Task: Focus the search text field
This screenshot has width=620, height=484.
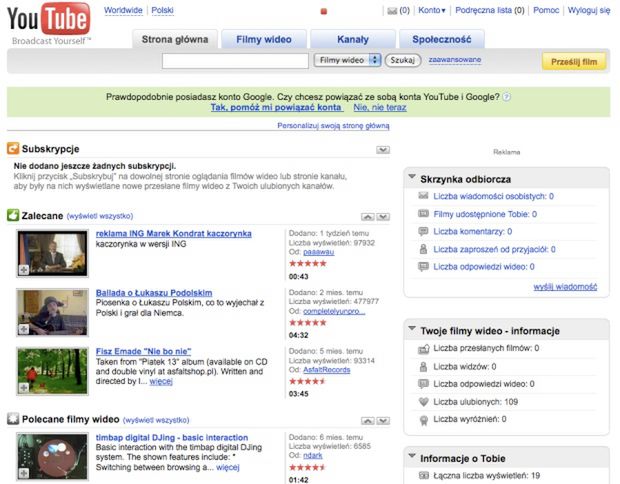Action: [235, 61]
